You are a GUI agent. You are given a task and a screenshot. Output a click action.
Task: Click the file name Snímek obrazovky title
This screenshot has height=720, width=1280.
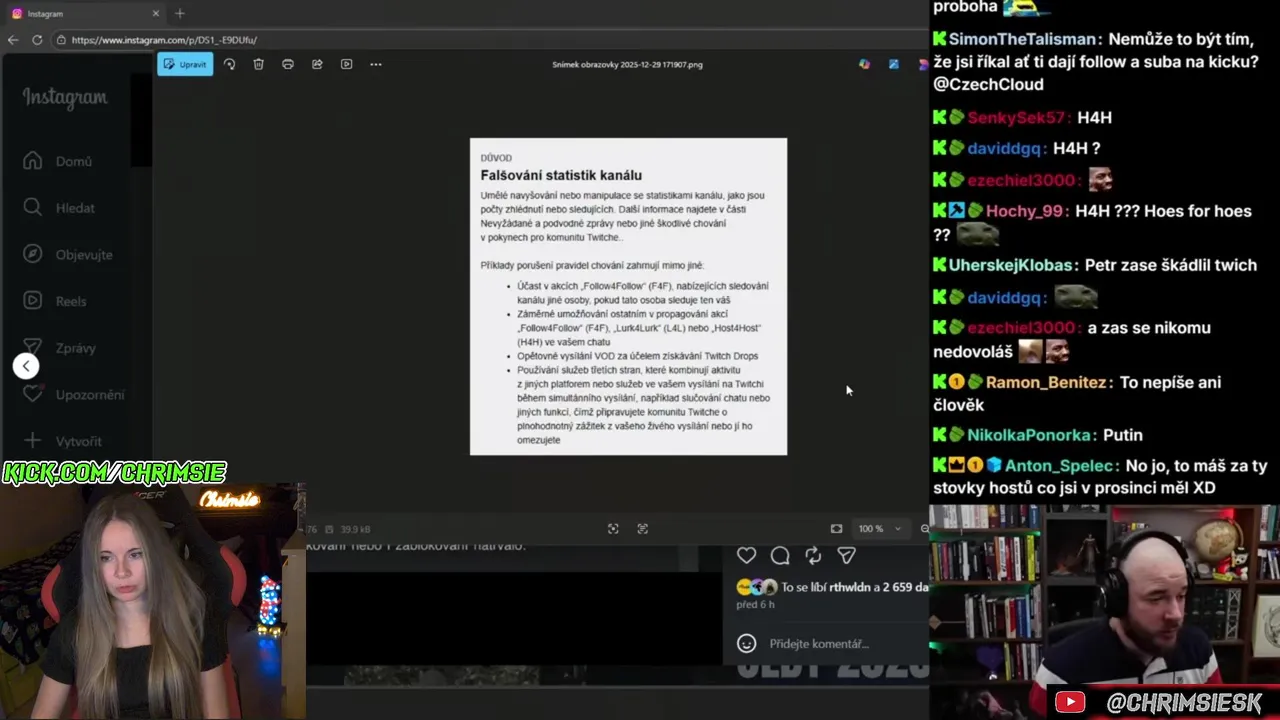pos(627,64)
